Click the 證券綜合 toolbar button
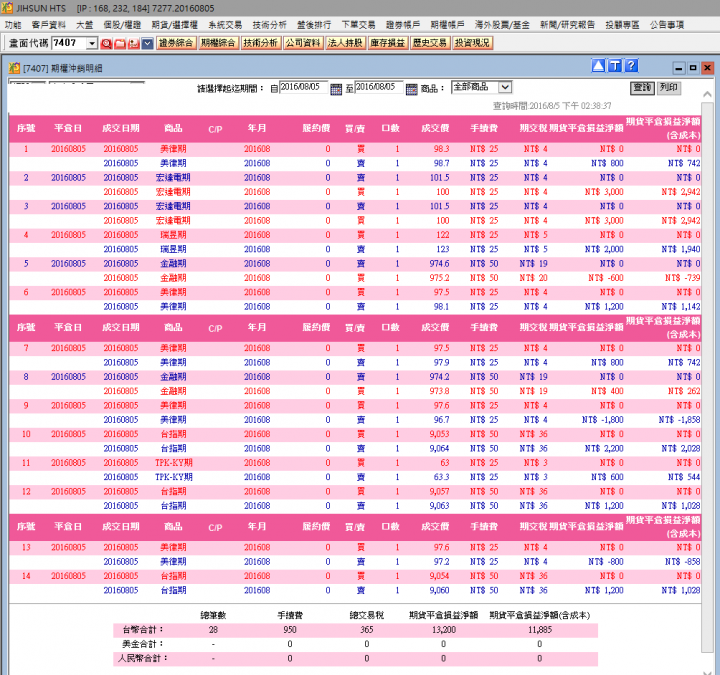This screenshot has height=675, width=720. 176,43
